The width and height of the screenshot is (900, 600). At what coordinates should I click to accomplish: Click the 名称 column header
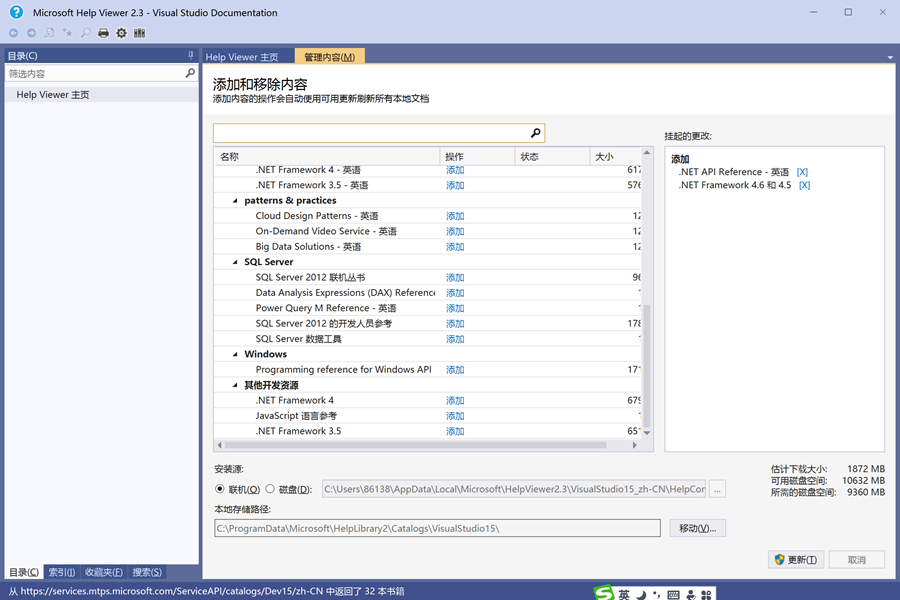pos(327,157)
